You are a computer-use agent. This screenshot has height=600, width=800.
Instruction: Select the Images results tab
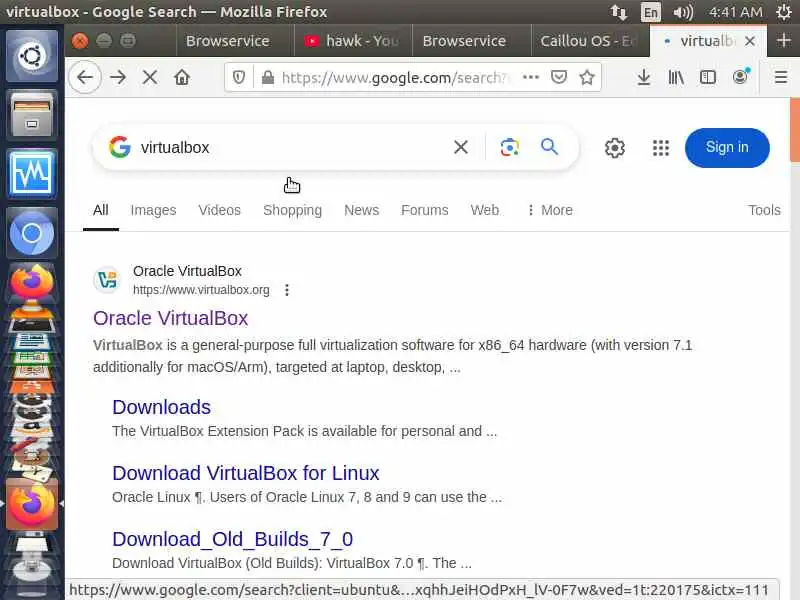(x=153, y=210)
